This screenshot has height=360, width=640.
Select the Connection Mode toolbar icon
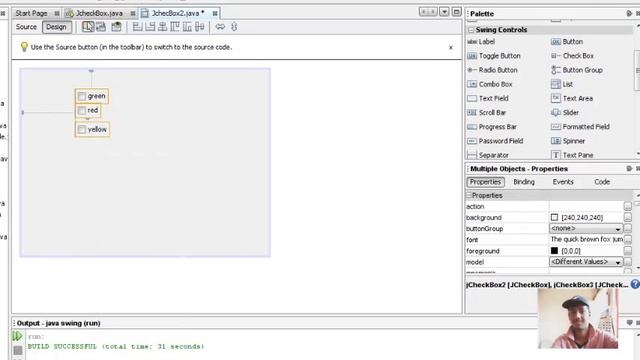(101, 27)
